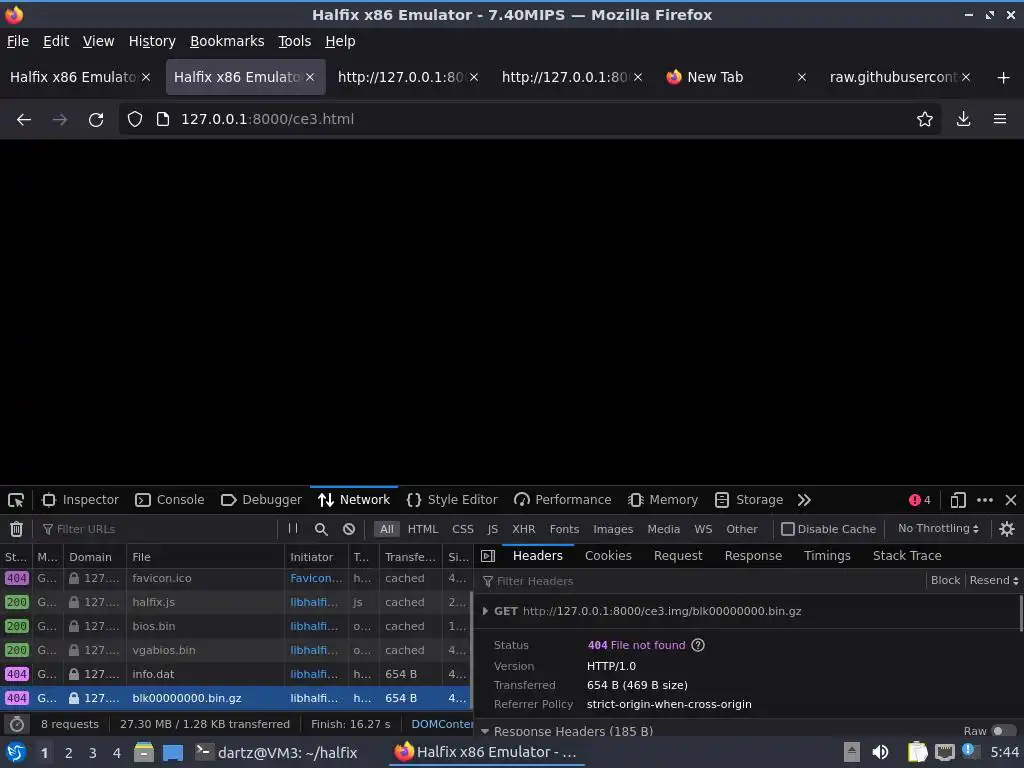Show error count badge with 4 errors
Screen dimensions: 1024x768
[x=920, y=500]
